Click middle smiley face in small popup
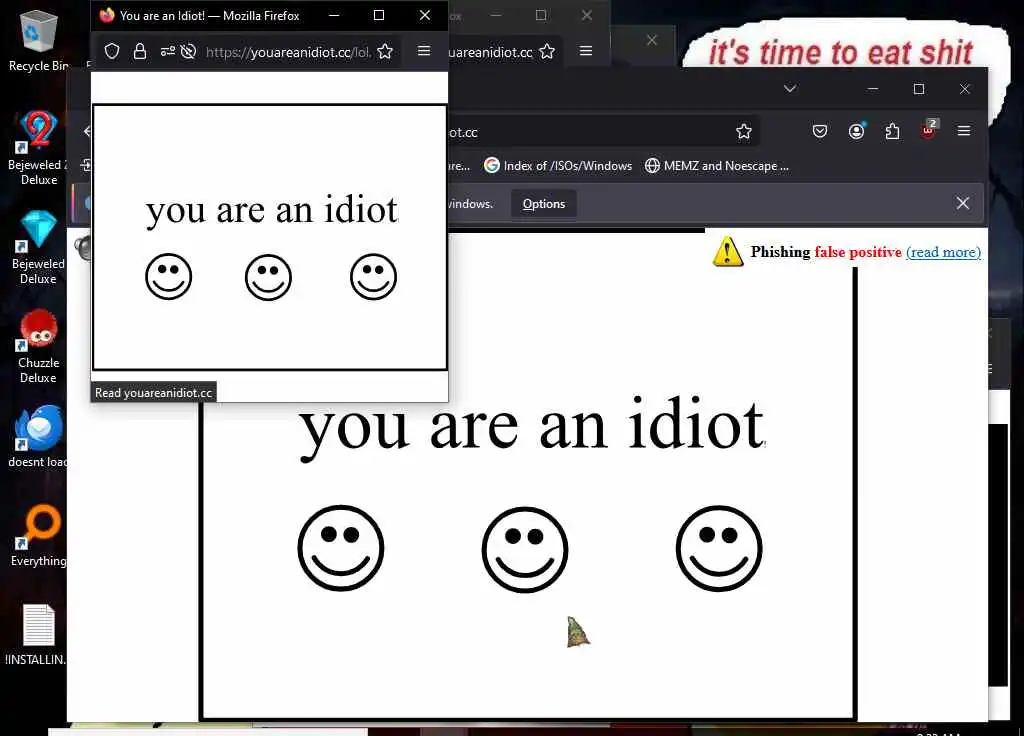Image resolution: width=1024 pixels, height=736 pixels. click(x=268, y=277)
